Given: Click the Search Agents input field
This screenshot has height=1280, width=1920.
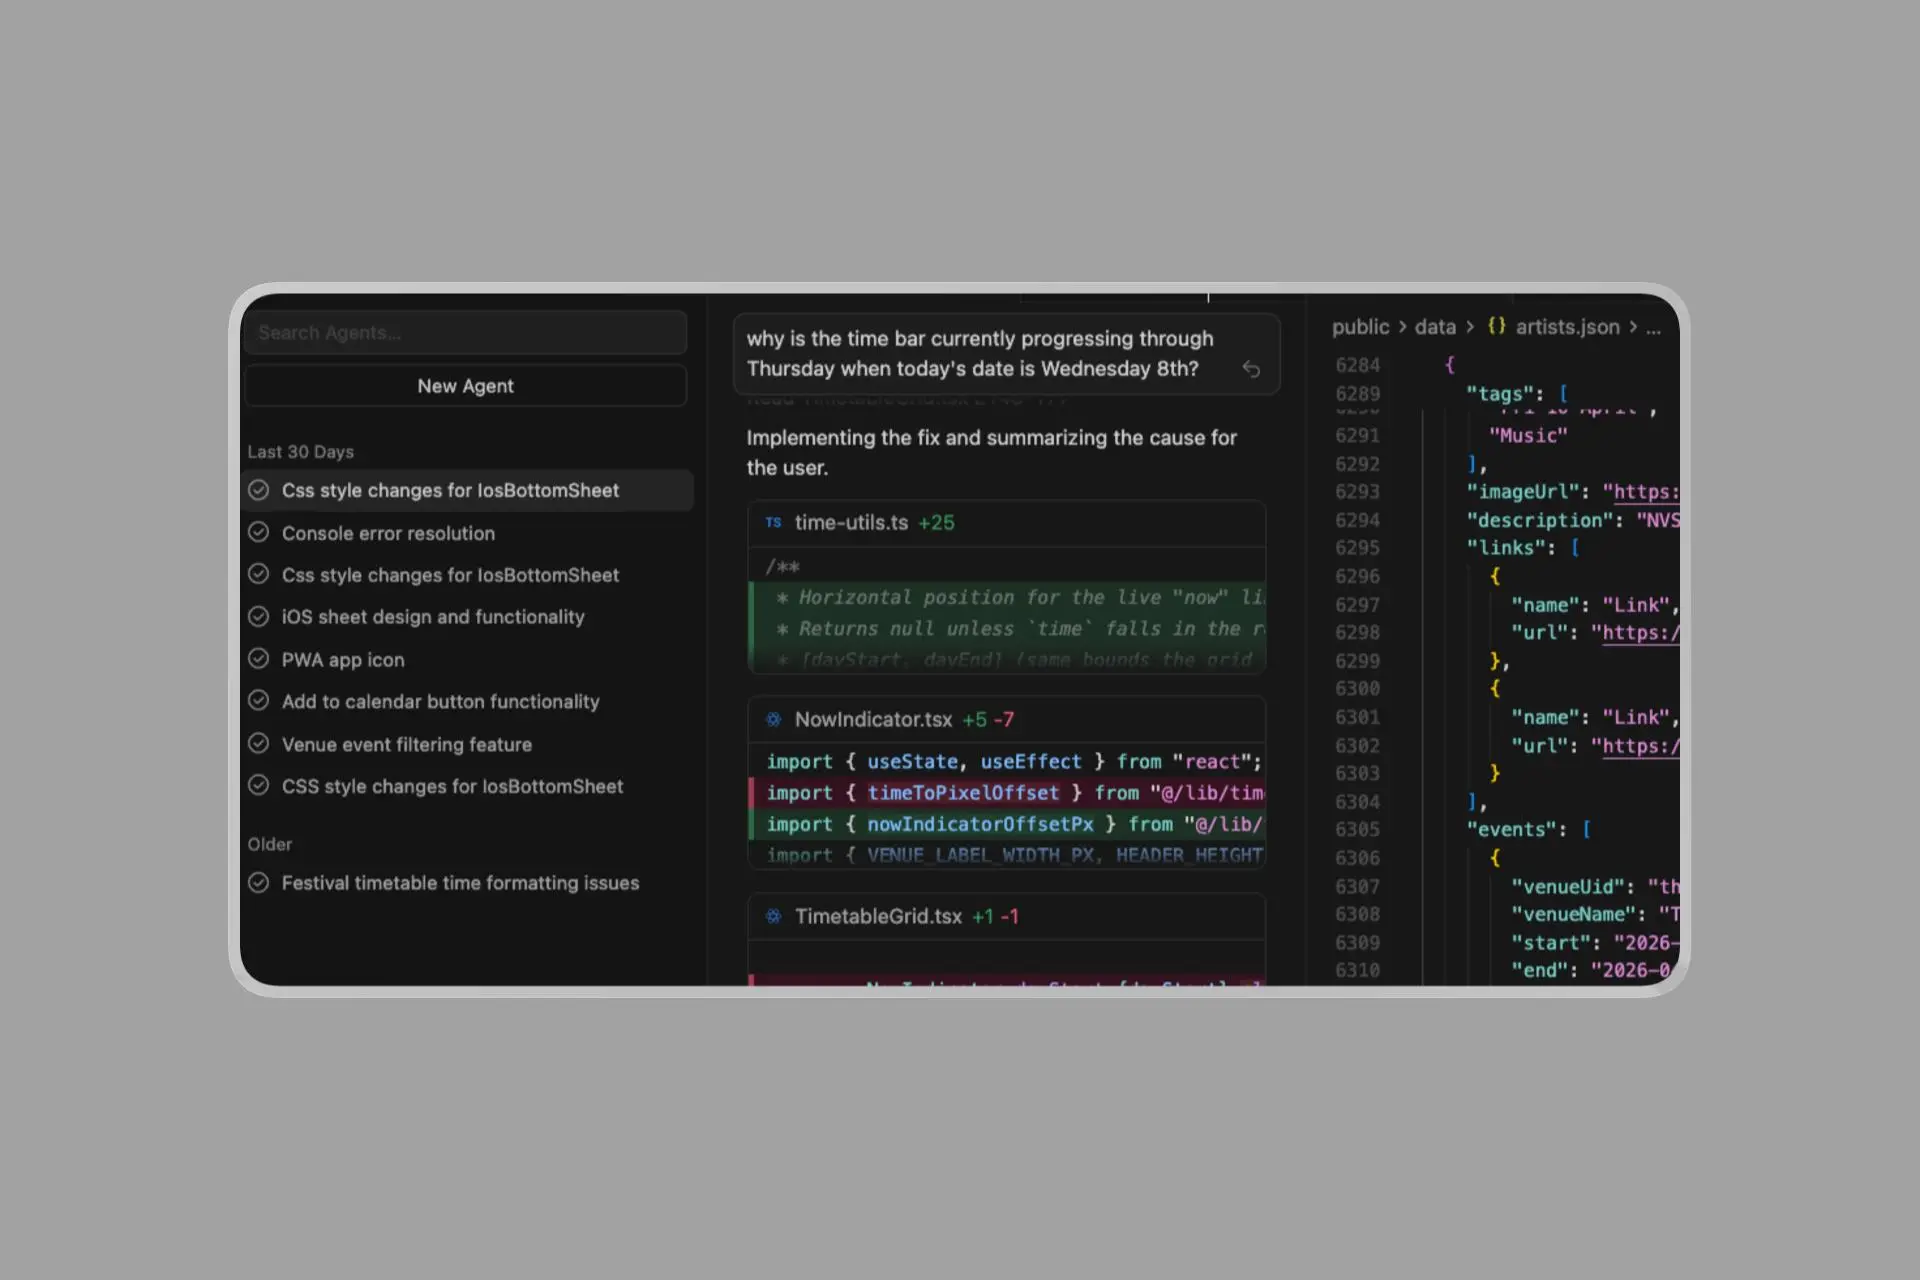Looking at the screenshot, I should pyautogui.click(x=465, y=333).
